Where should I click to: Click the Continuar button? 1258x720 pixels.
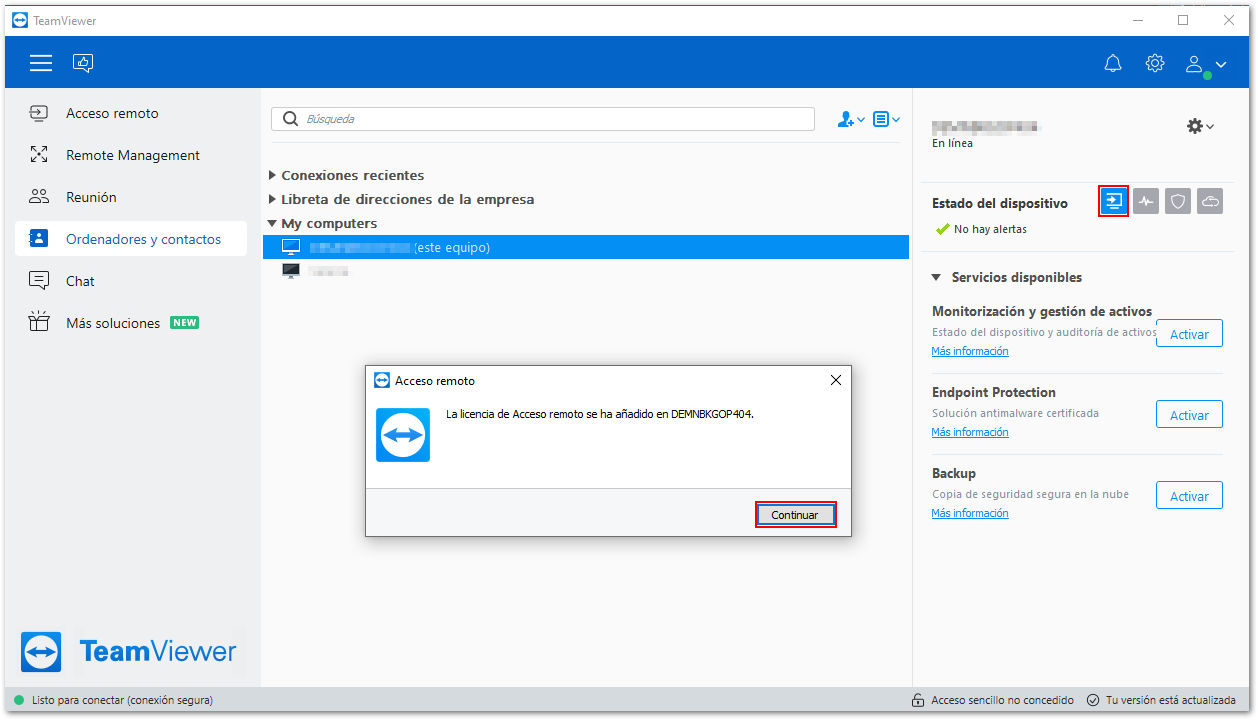pos(795,515)
